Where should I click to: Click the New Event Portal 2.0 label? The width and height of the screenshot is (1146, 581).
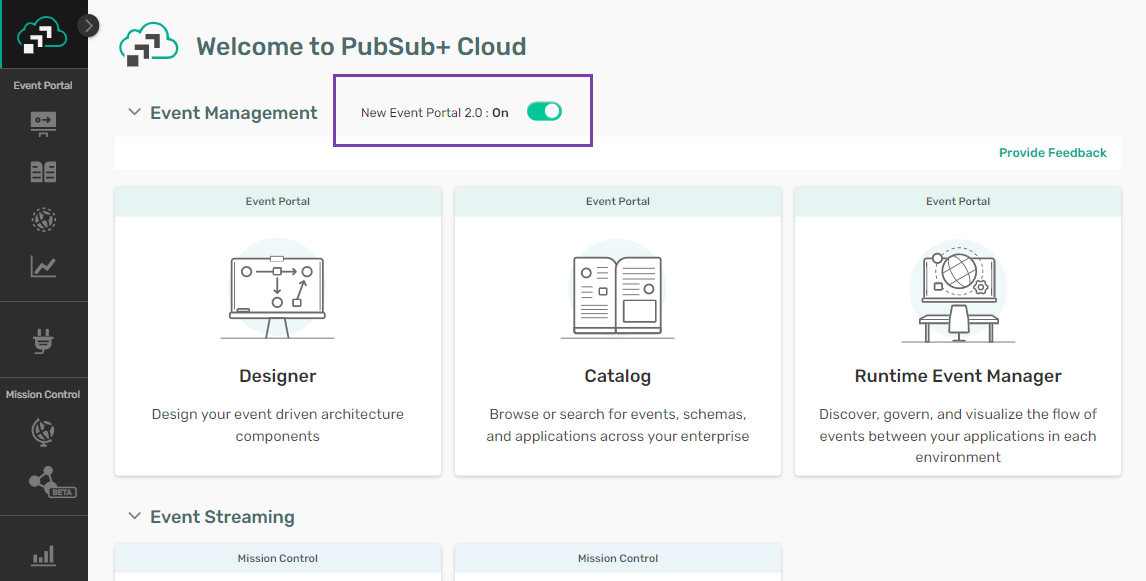pos(435,113)
